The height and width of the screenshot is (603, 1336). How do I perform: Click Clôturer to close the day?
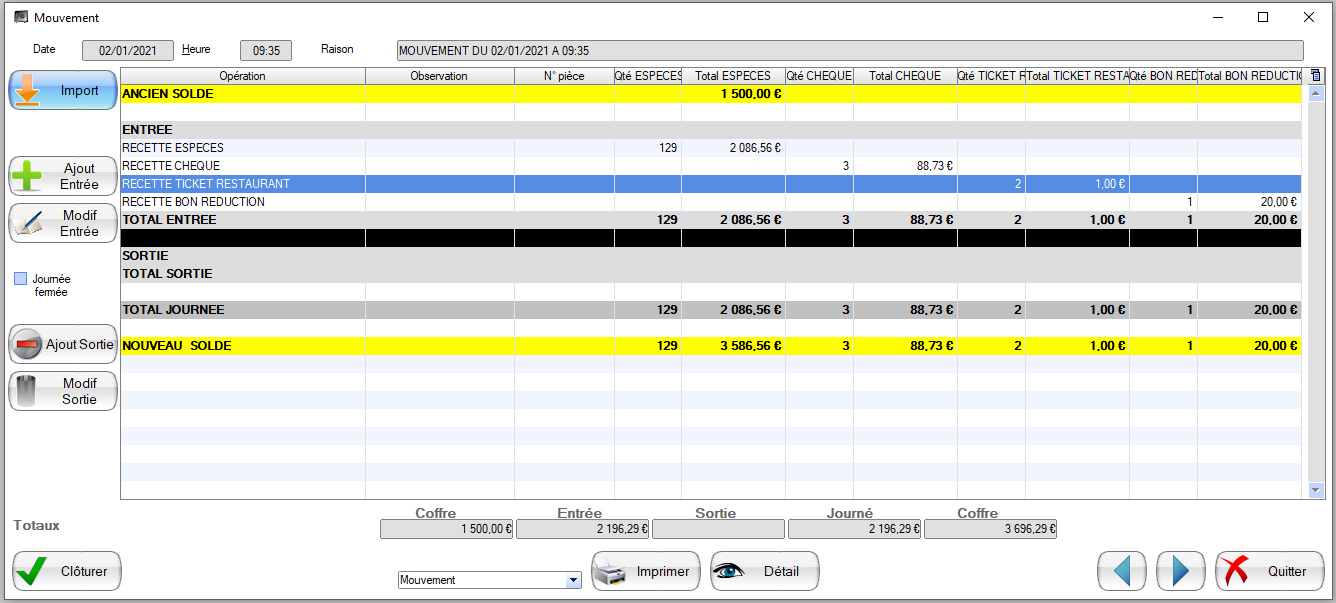pos(67,571)
